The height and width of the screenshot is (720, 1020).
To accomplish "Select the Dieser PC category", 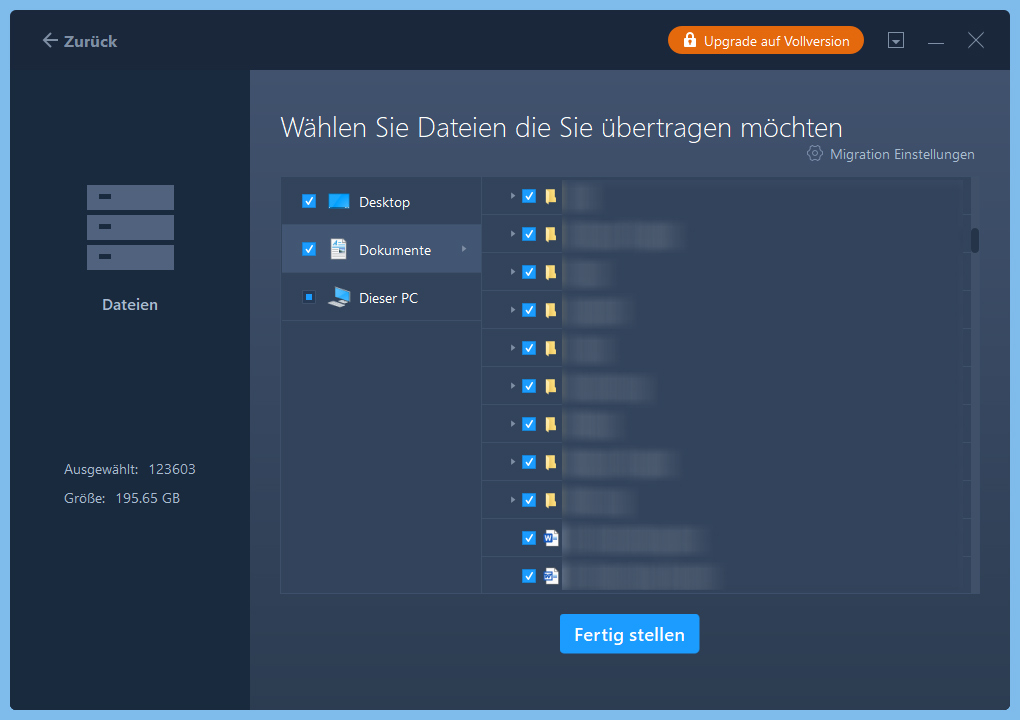I will pyautogui.click(x=388, y=297).
